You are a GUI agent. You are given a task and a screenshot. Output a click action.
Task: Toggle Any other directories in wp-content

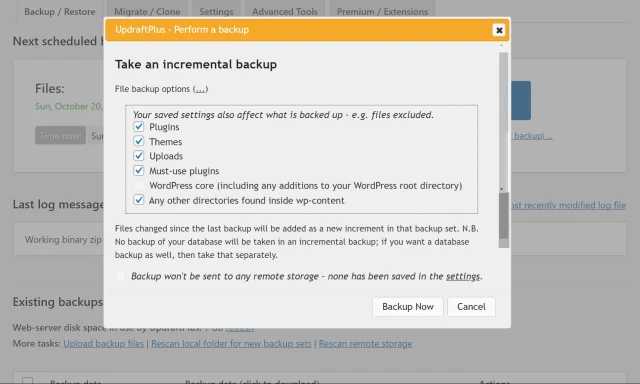click(x=139, y=200)
